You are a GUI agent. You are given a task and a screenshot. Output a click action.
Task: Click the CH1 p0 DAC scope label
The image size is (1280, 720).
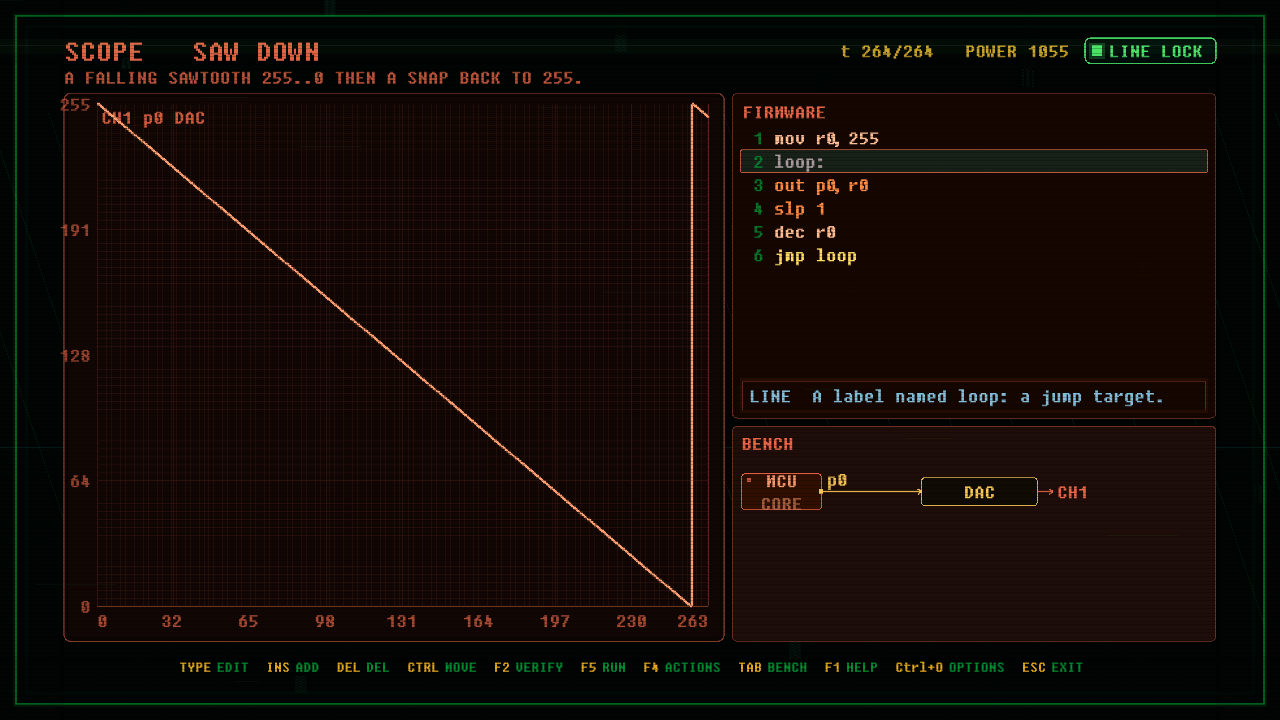[153, 118]
